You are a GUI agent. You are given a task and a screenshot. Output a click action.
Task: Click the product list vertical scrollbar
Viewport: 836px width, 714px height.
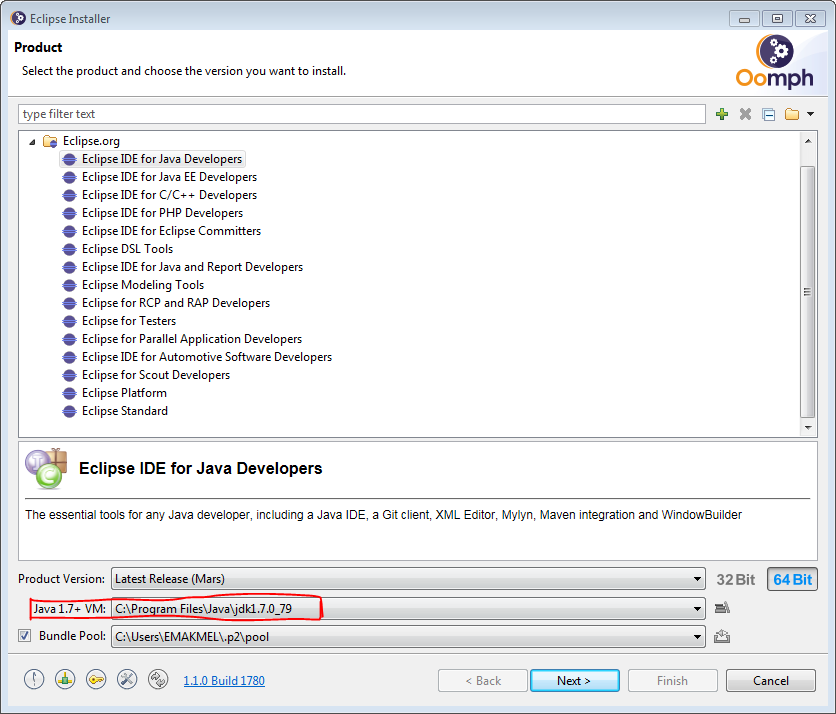click(x=808, y=292)
